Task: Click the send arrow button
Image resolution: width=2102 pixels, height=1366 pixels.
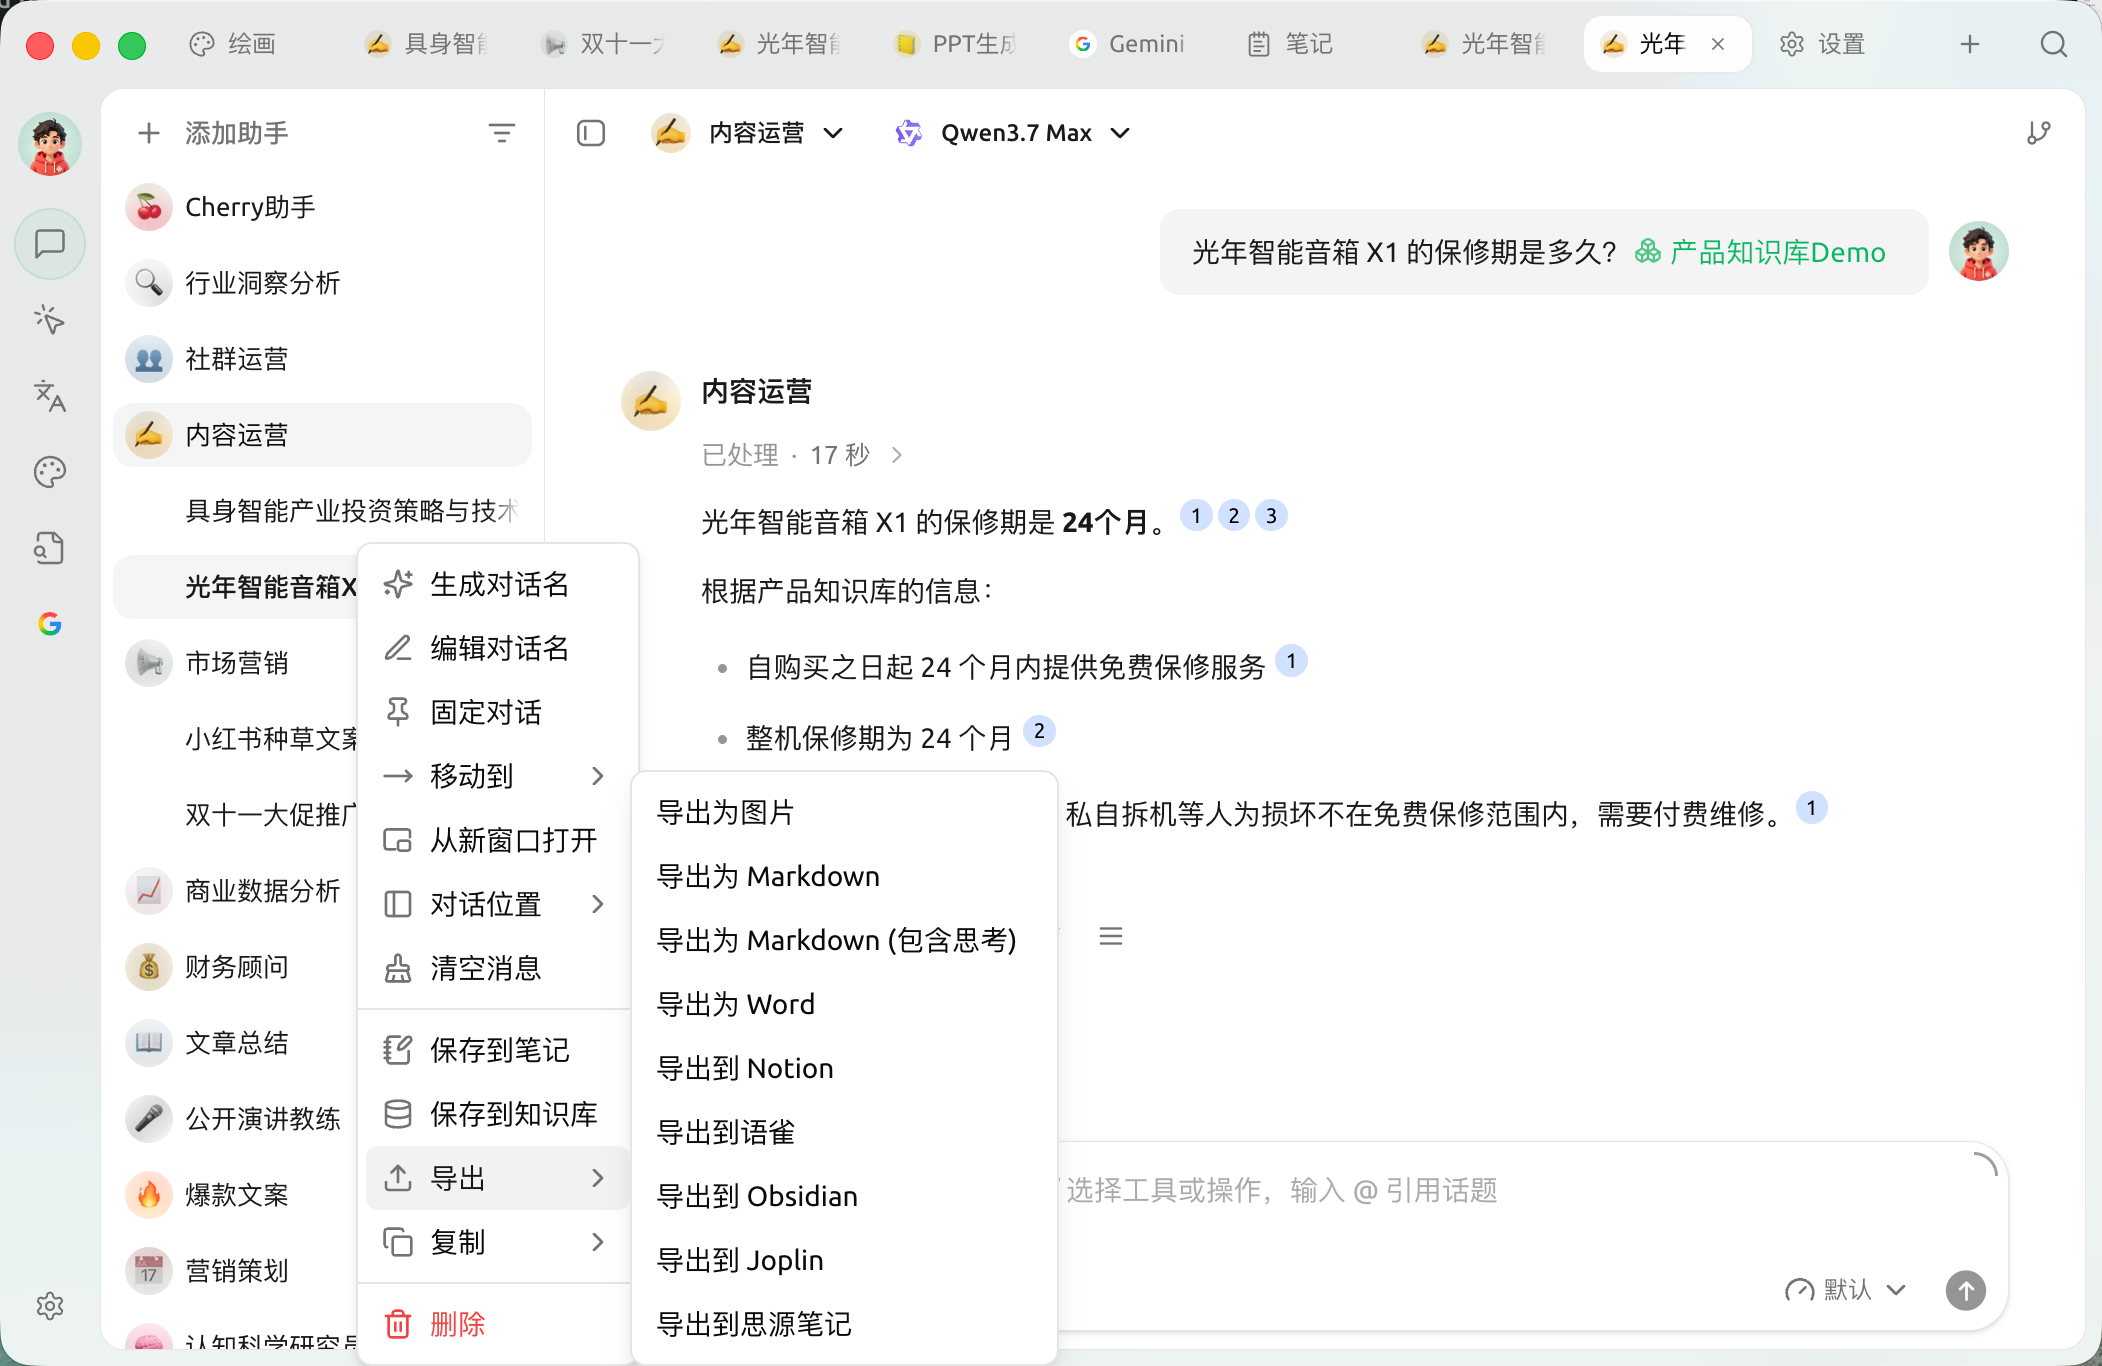Action: coord(1965,1290)
